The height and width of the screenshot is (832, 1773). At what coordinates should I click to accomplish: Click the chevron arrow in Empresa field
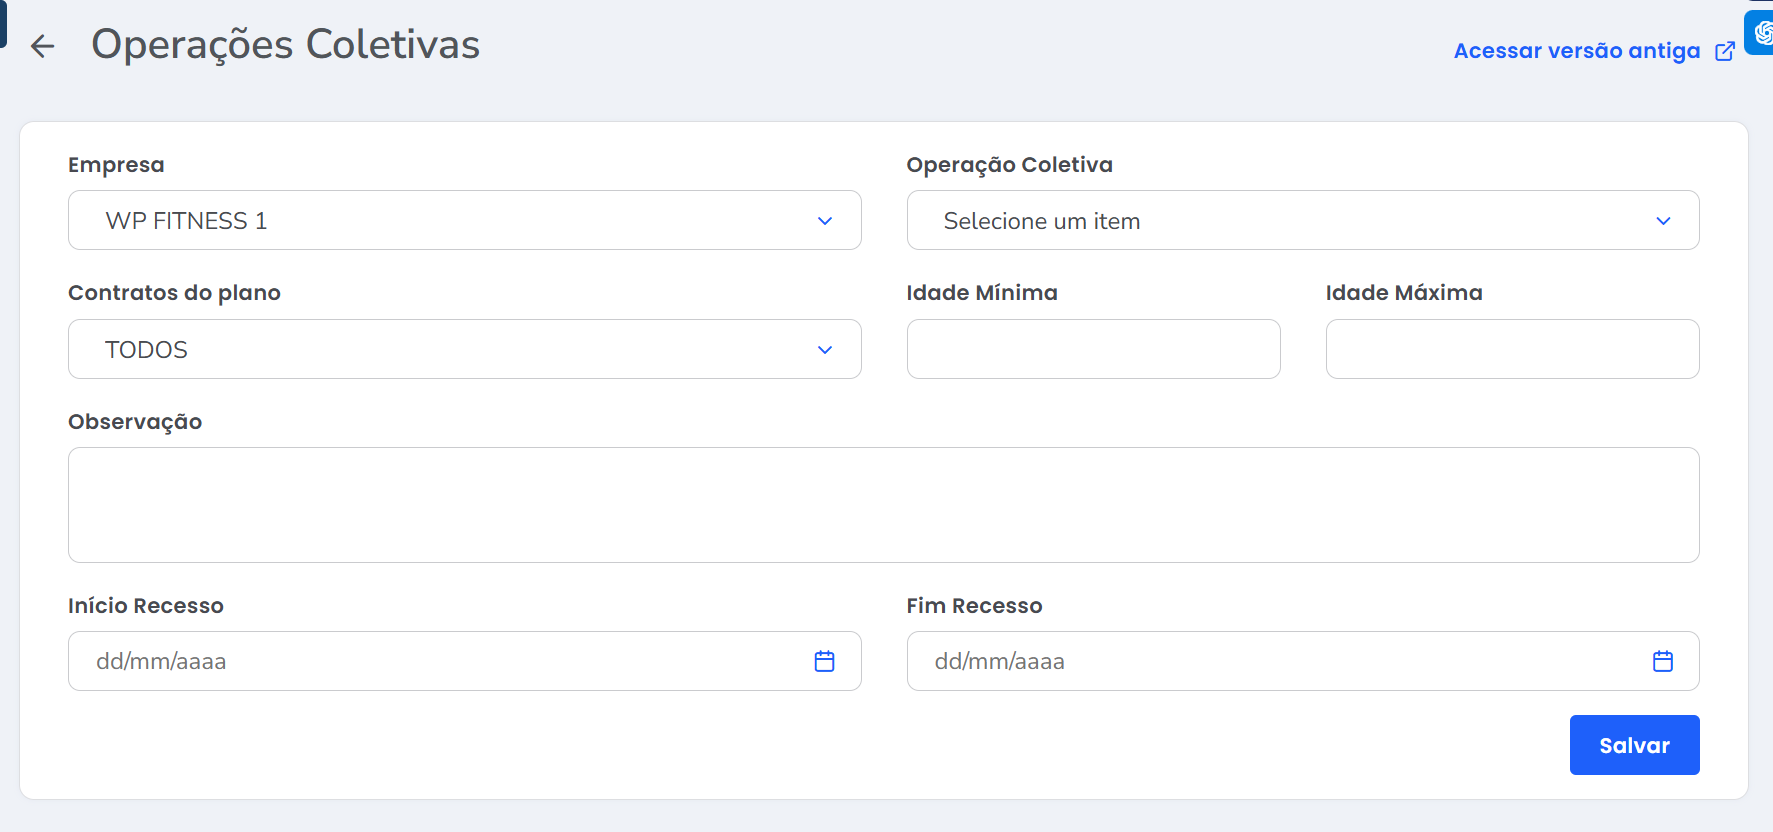824,221
